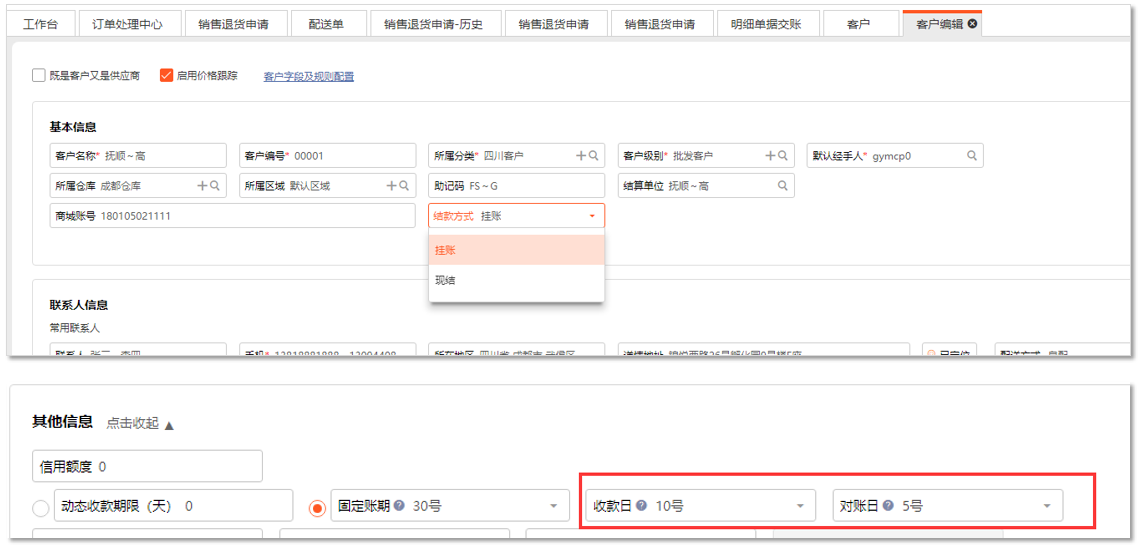Switch to the 配送单 tab

pyautogui.click(x=327, y=24)
